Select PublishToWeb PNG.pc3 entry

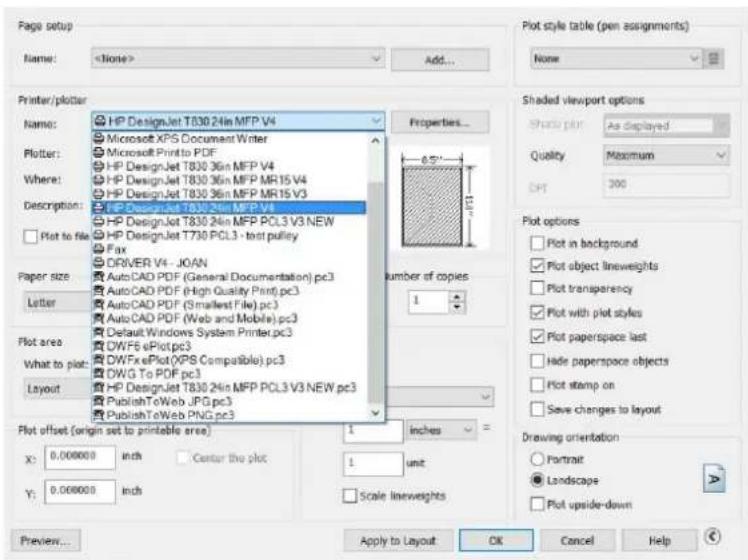(x=231, y=415)
